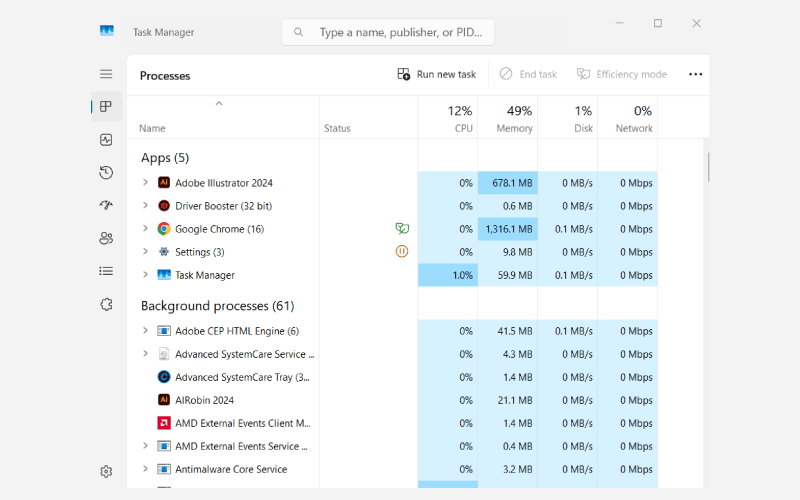
Task: Click the search box for processes
Action: click(x=400, y=32)
